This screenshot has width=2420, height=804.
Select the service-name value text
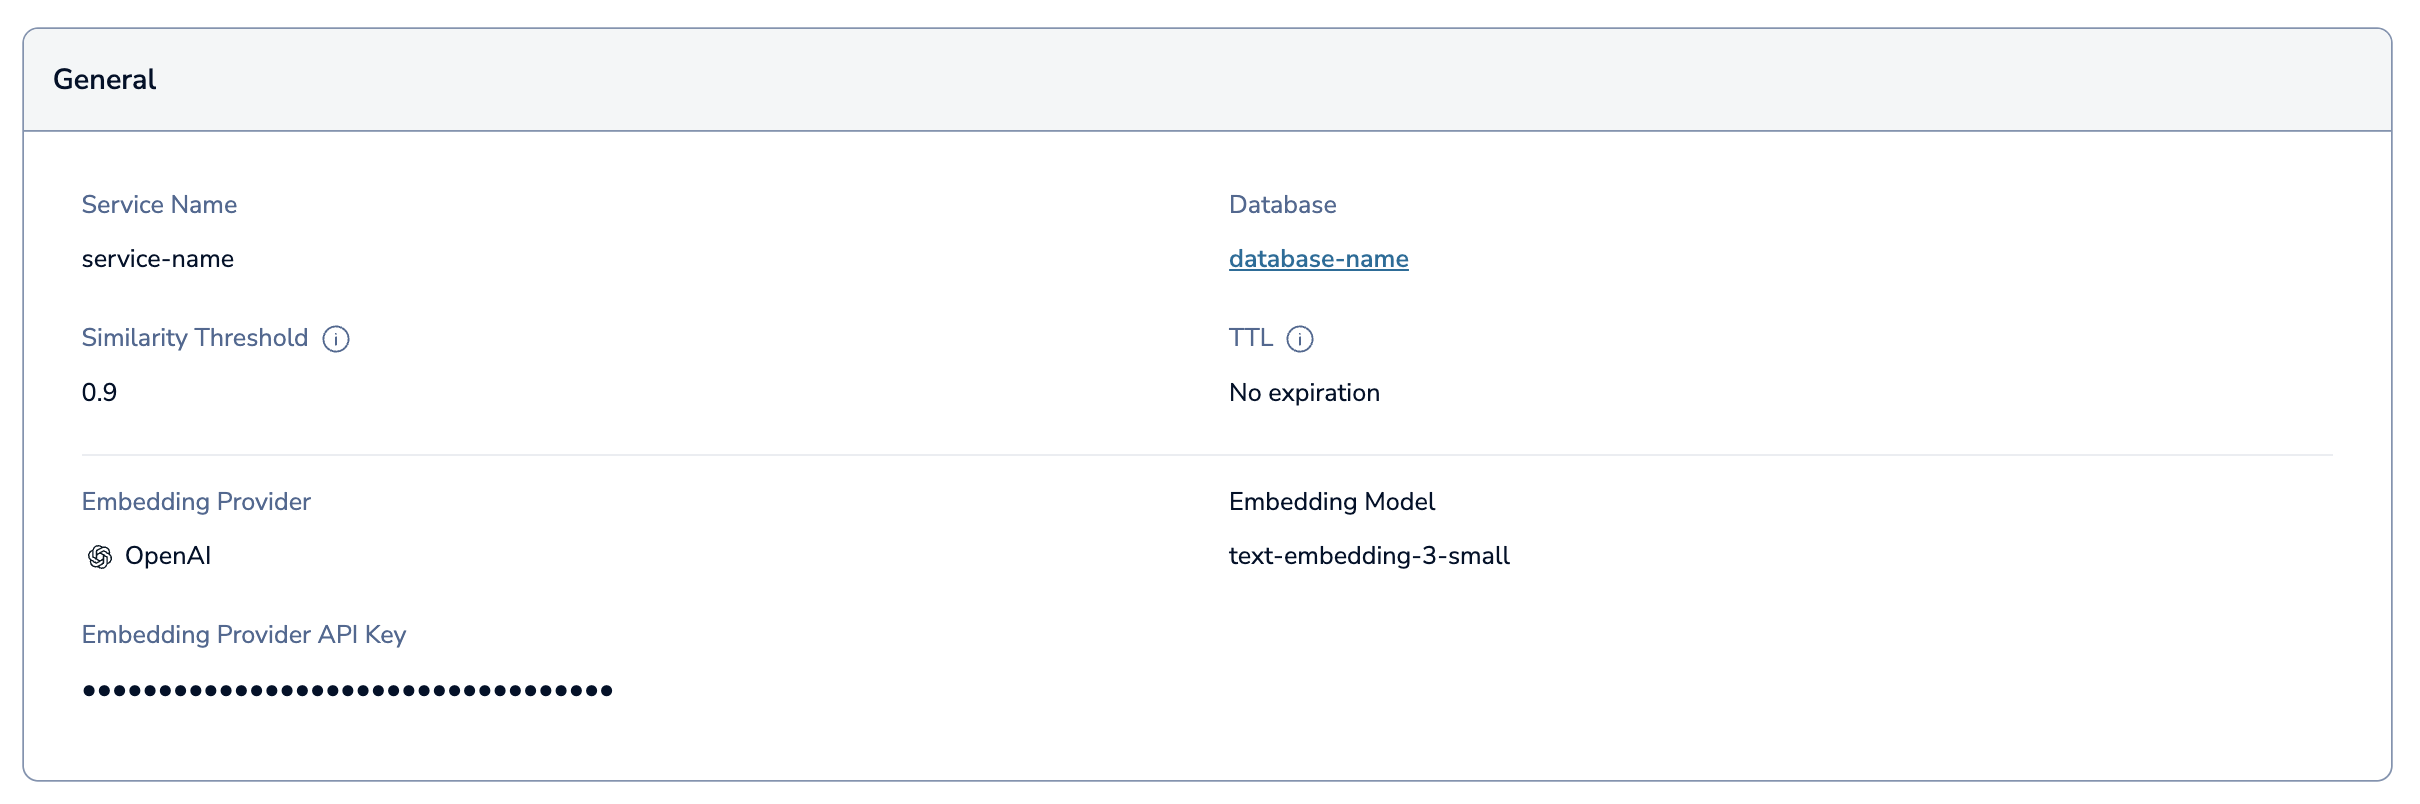[158, 259]
